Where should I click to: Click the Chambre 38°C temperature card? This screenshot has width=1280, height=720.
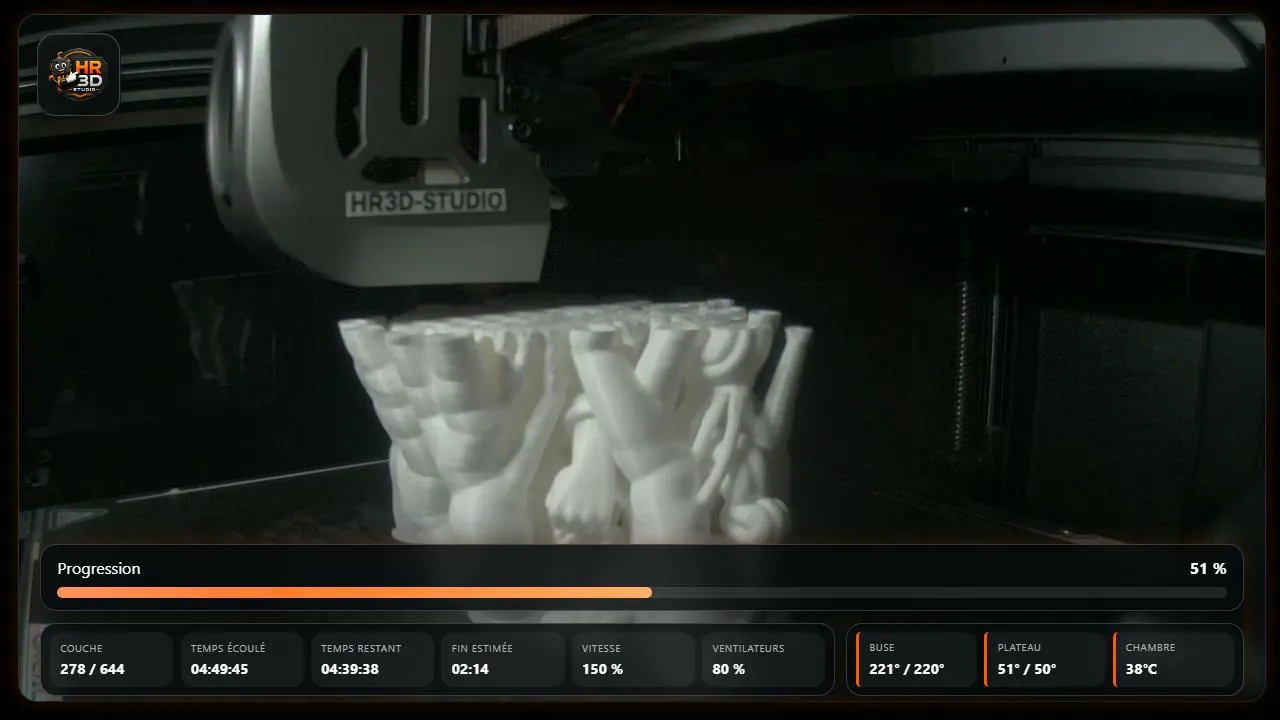pos(1174,660)
